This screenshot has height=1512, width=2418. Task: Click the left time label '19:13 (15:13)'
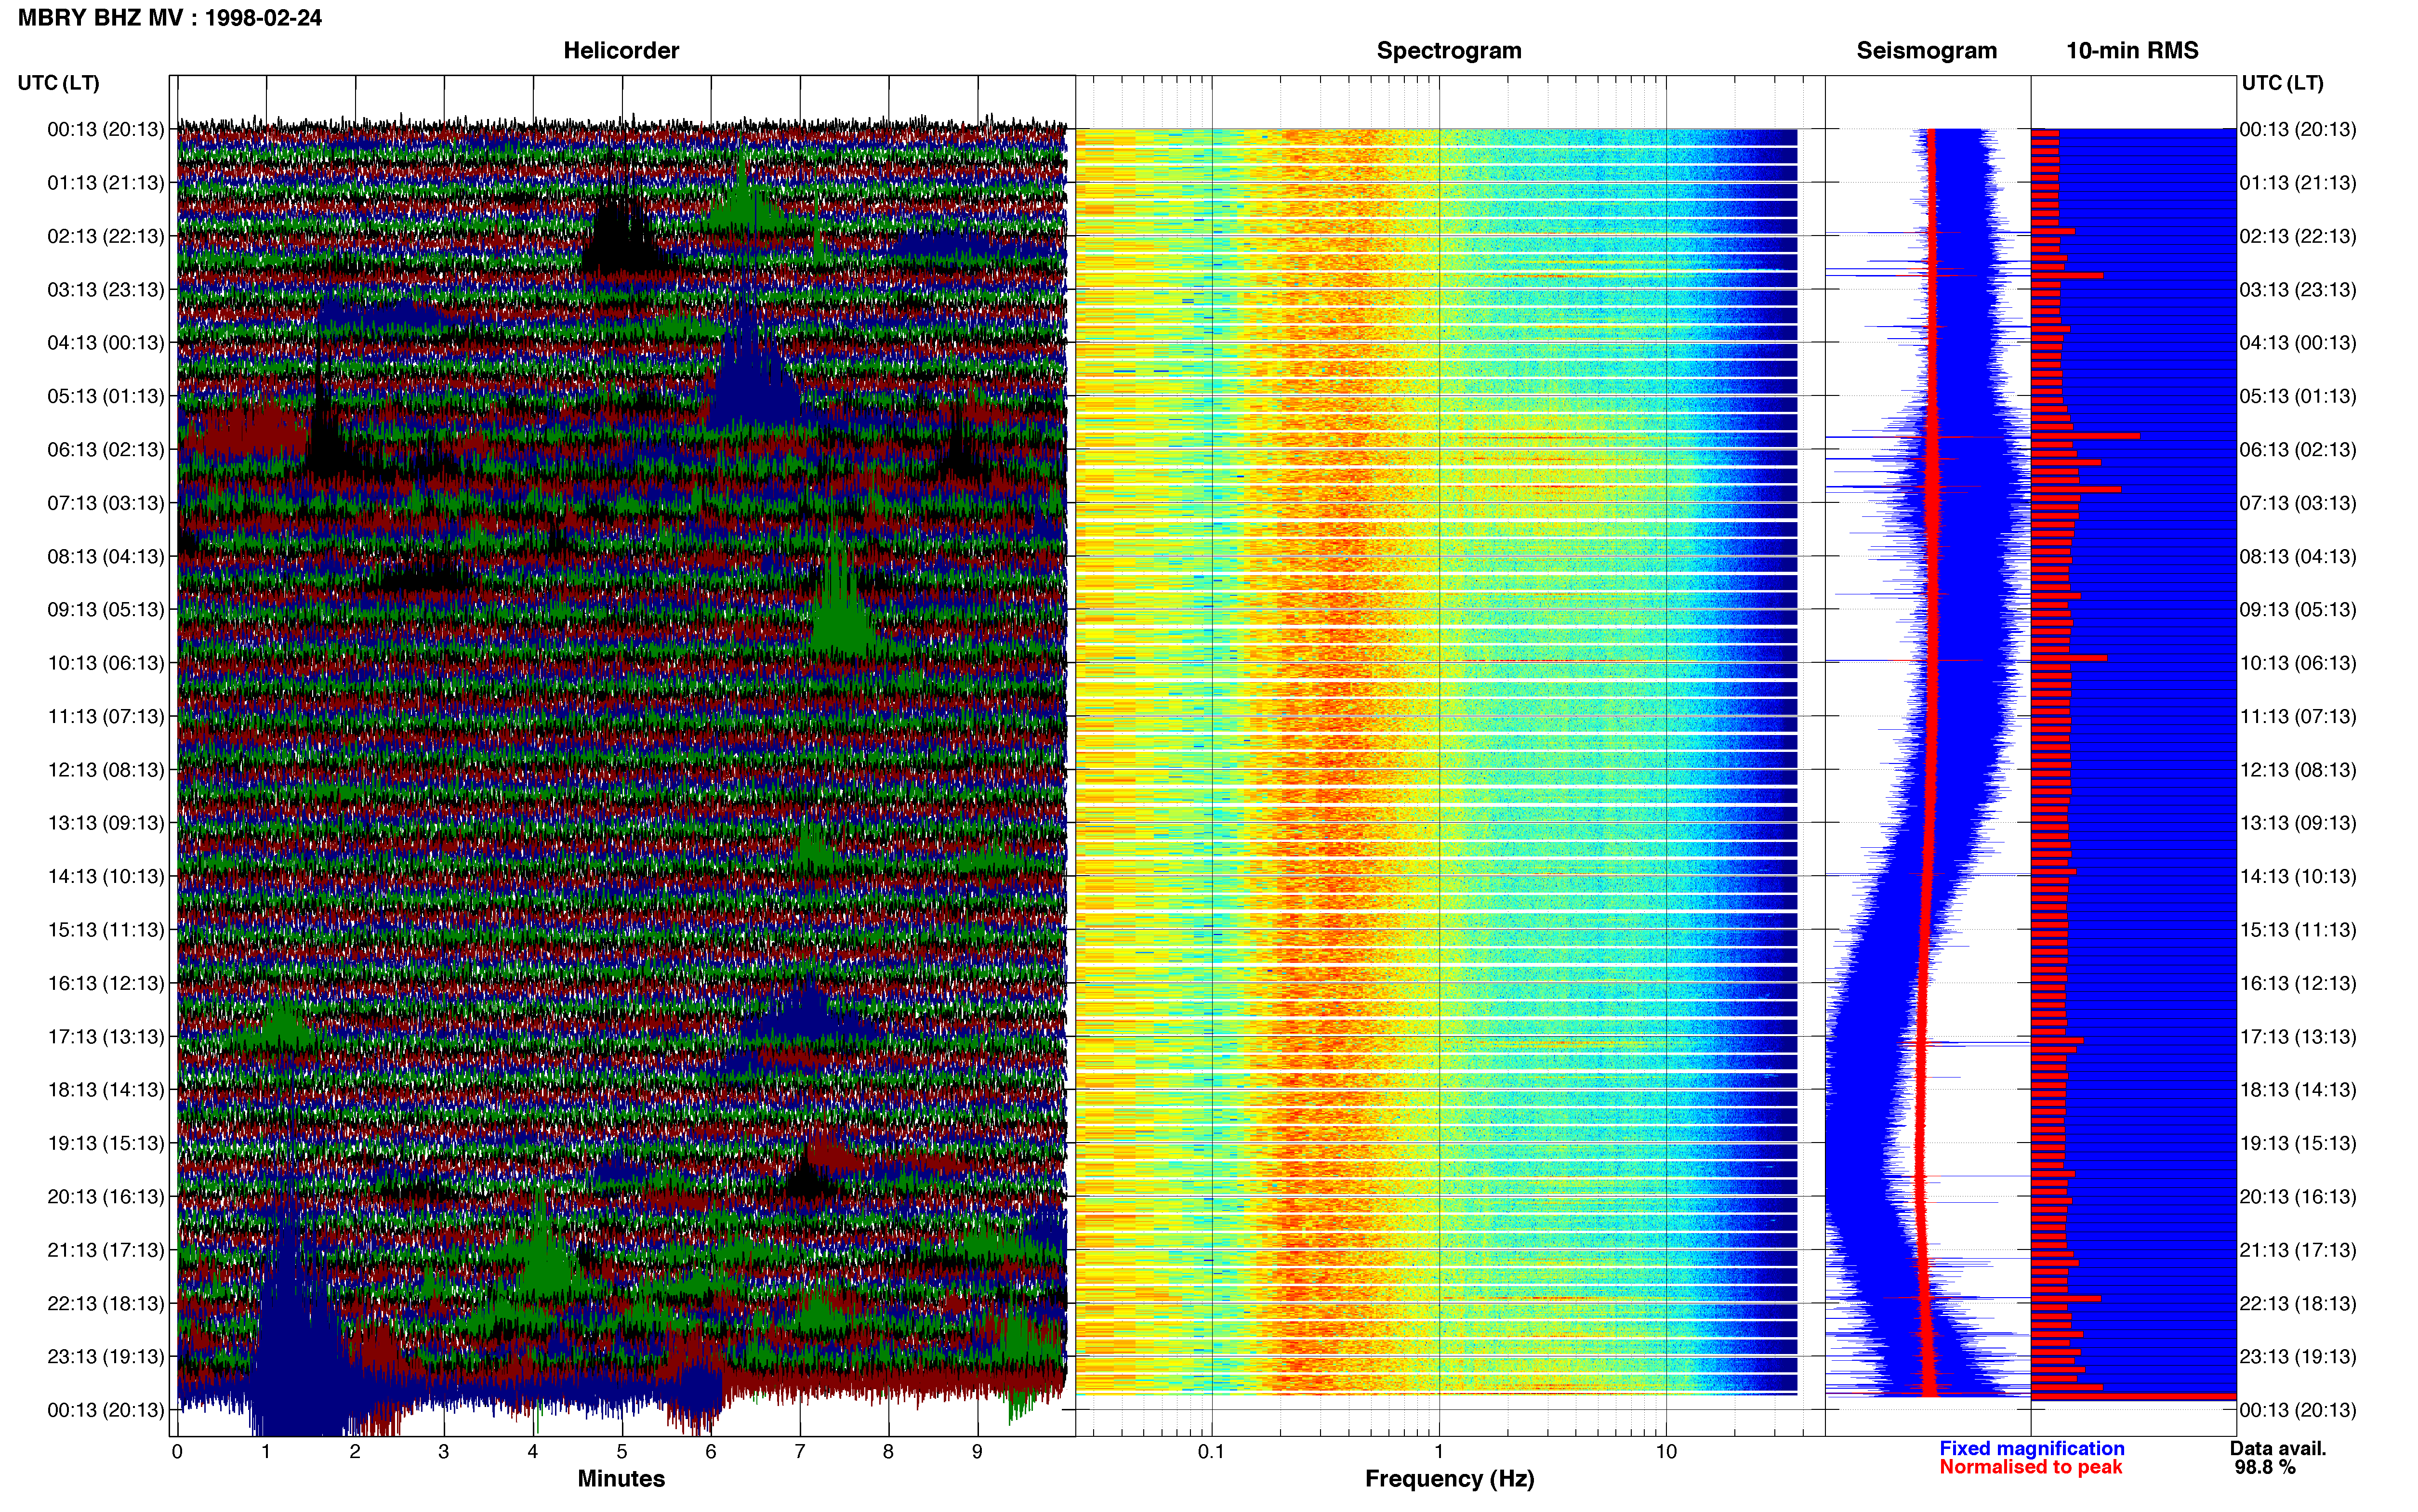pos(106,1143)
